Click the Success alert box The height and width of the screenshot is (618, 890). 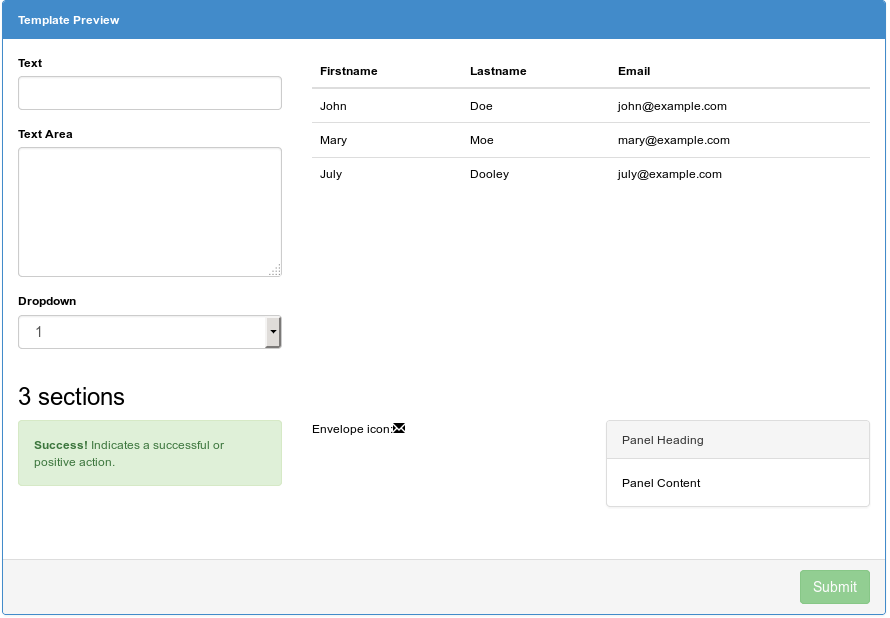click(x=149, y=452)
